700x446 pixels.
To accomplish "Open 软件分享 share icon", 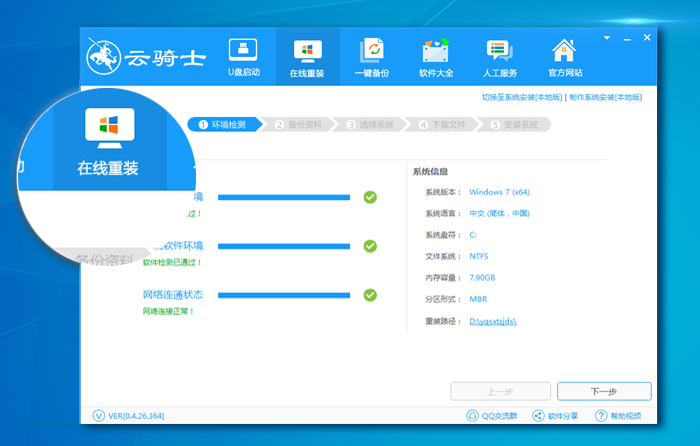I will [538, 416].
